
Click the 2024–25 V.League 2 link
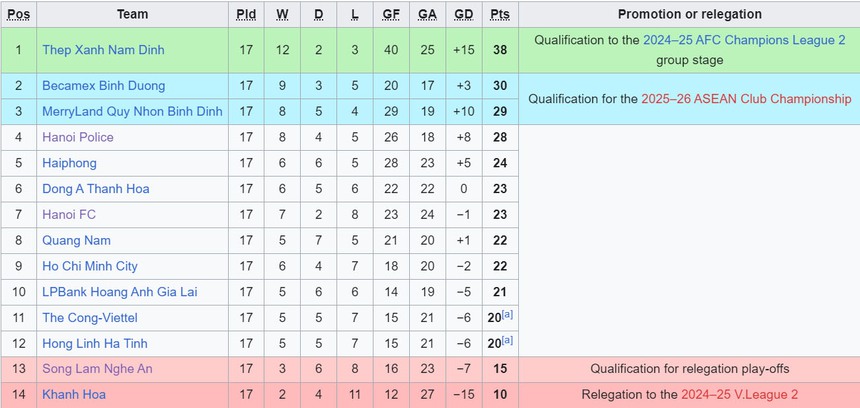pyautogui.click(x=739, y=394)
